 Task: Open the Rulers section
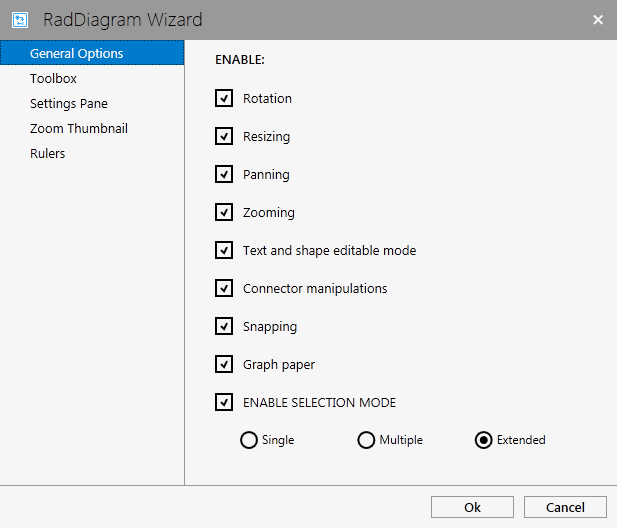point(47,153)
